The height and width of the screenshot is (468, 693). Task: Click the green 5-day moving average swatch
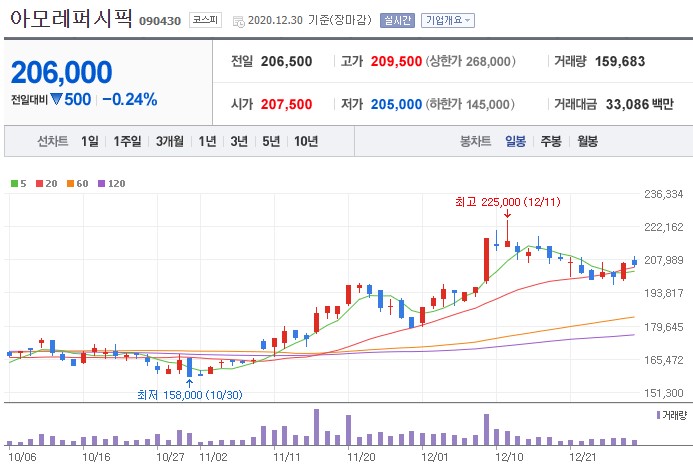coord(15,183)
